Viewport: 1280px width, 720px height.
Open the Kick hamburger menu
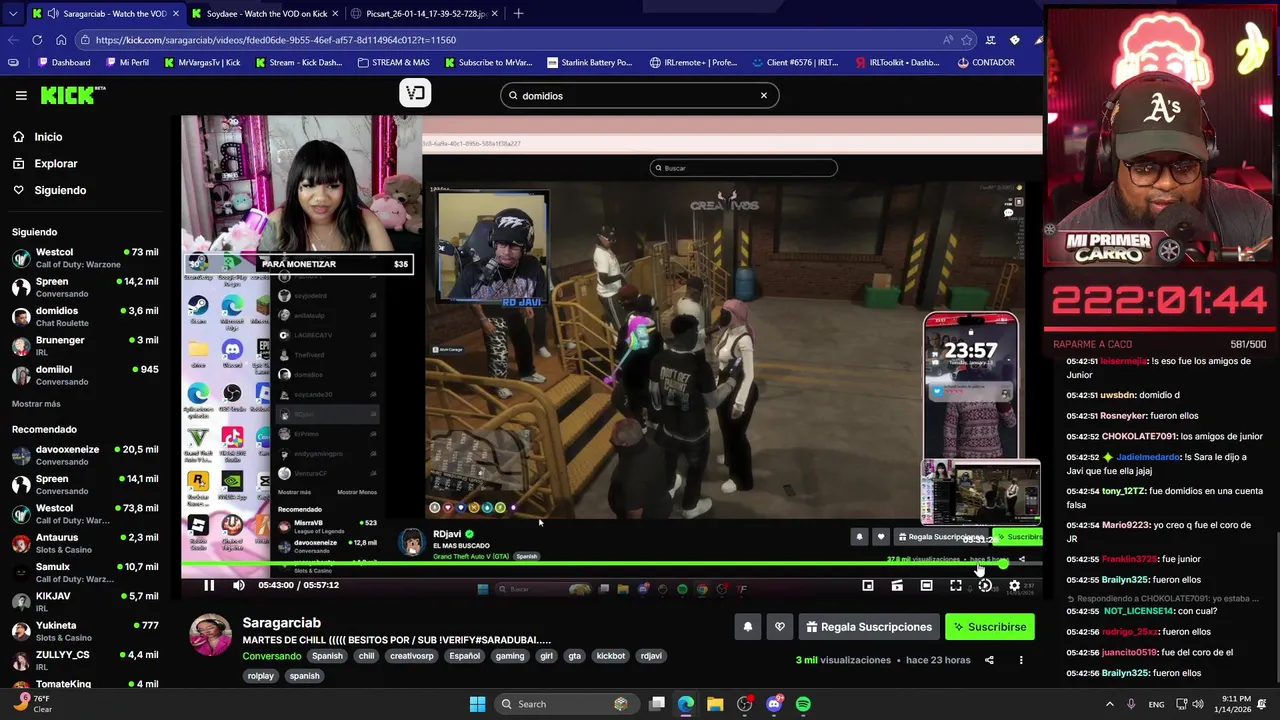coord(21,95)
